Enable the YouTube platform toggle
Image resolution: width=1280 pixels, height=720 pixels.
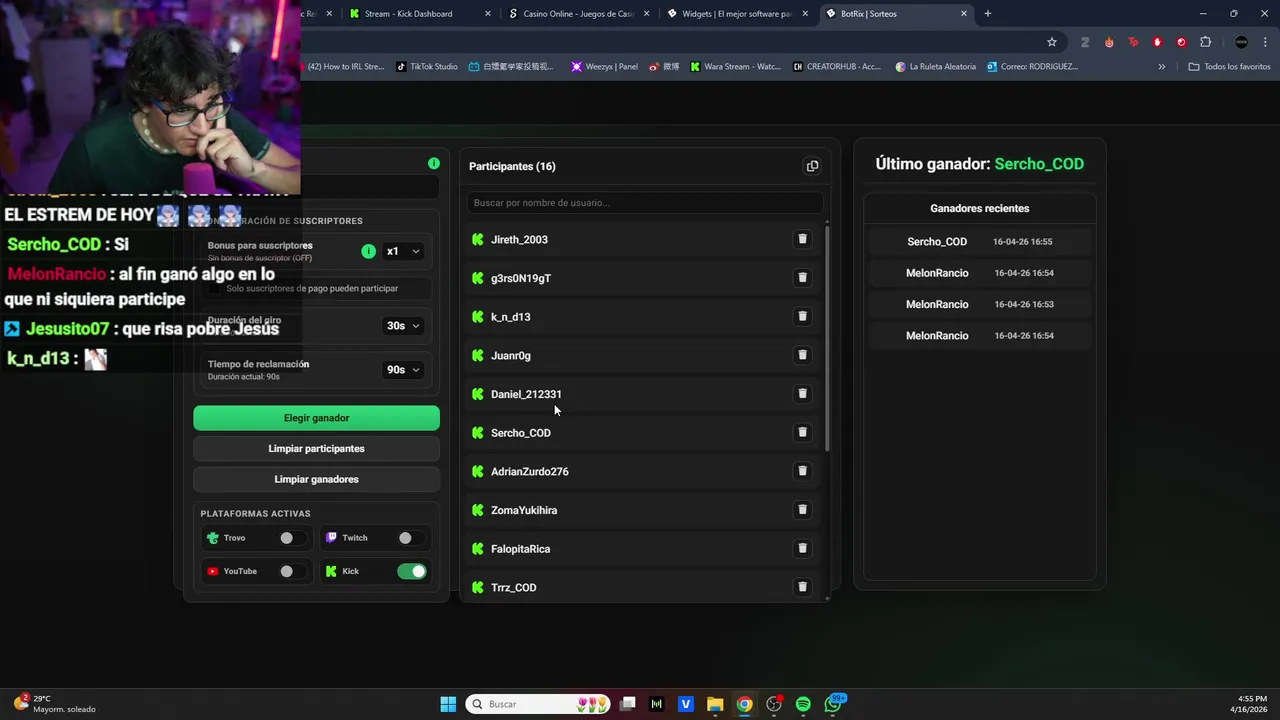pos(292,571)
